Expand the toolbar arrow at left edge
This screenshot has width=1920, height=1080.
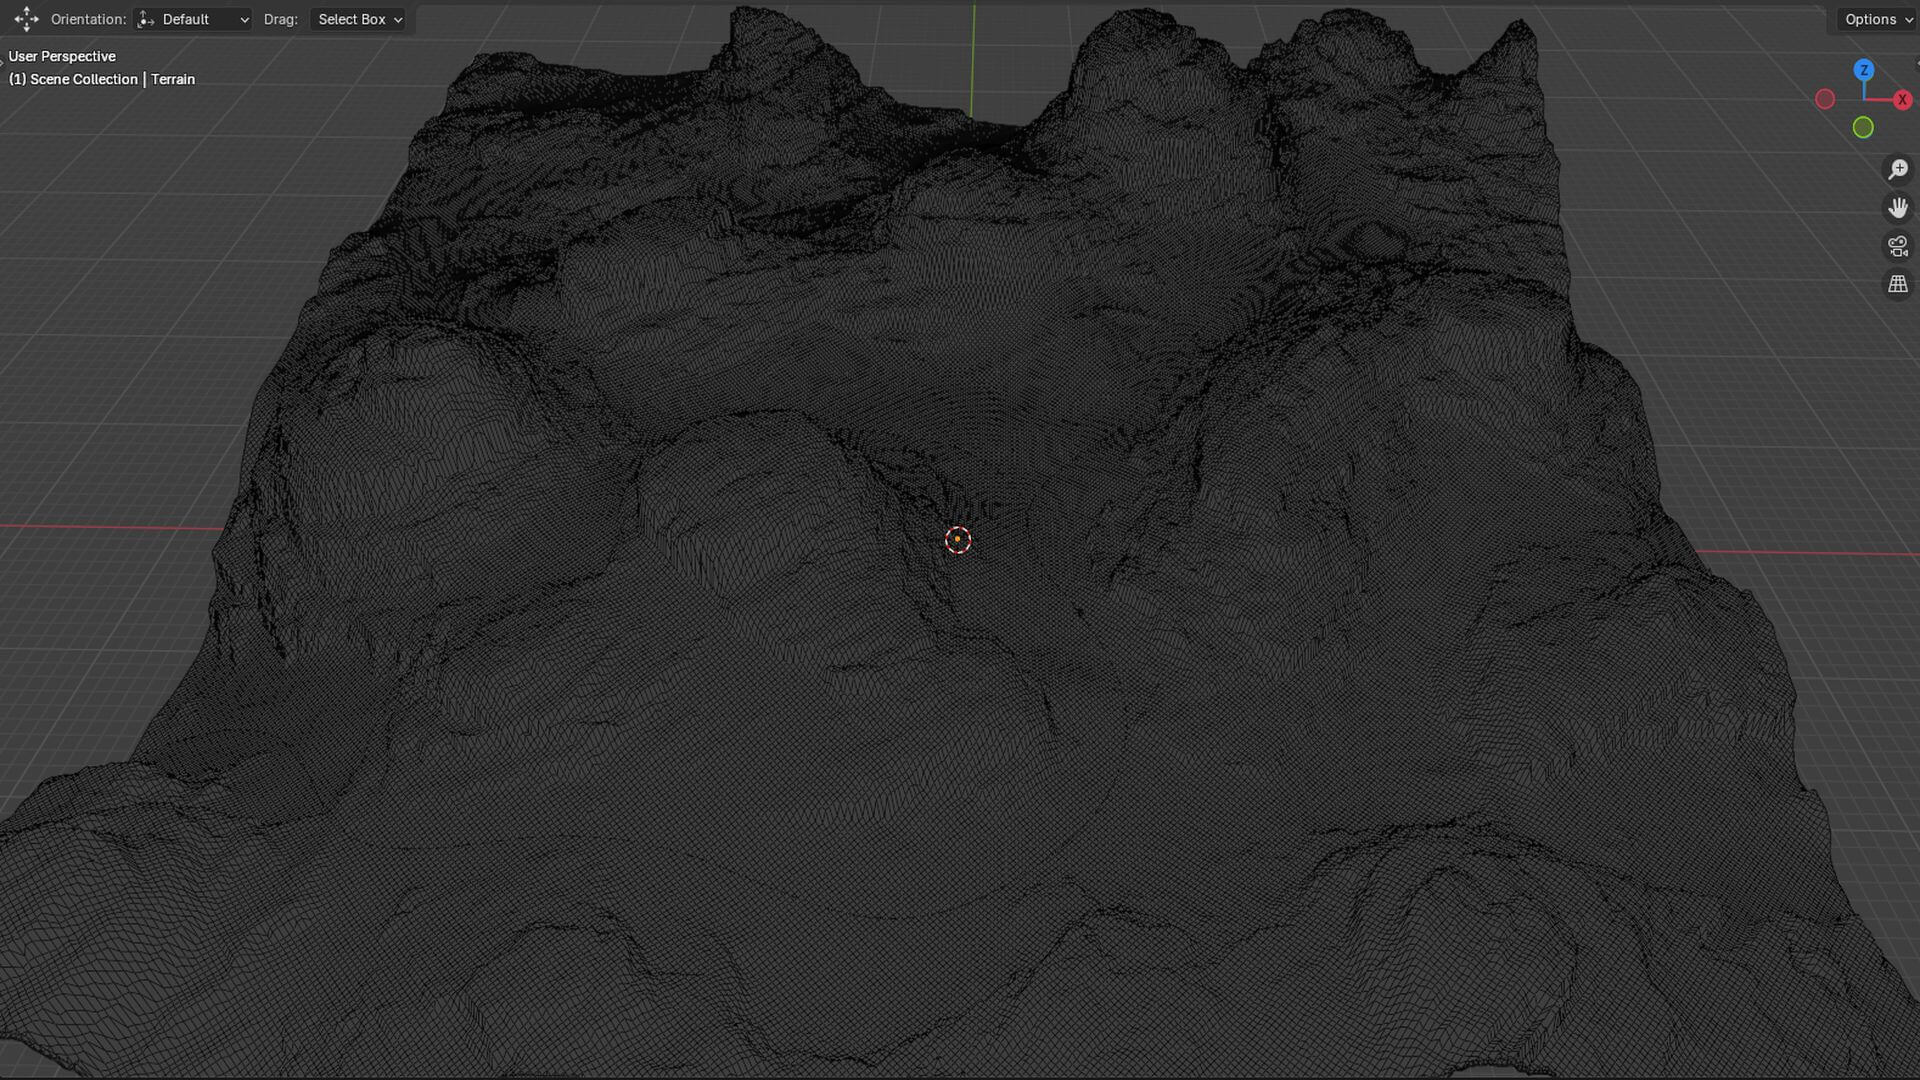click(3, 63)
